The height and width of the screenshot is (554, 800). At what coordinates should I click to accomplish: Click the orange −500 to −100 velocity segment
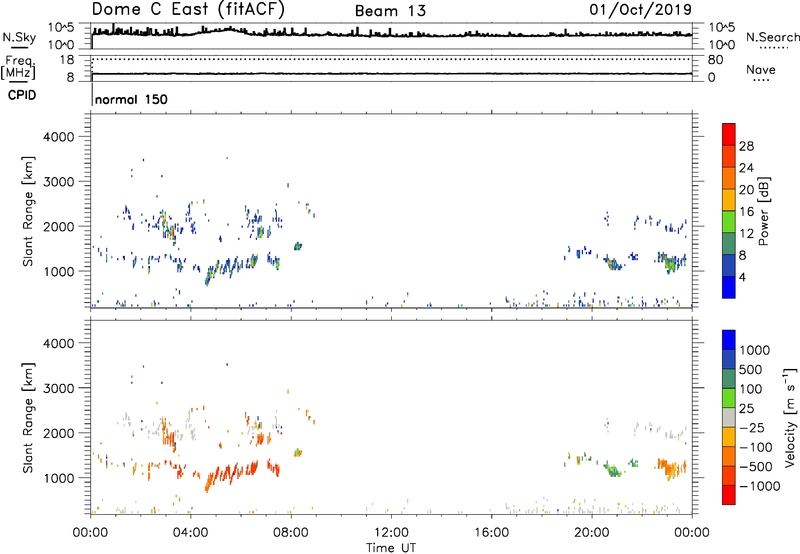click(x=729, y=456)
